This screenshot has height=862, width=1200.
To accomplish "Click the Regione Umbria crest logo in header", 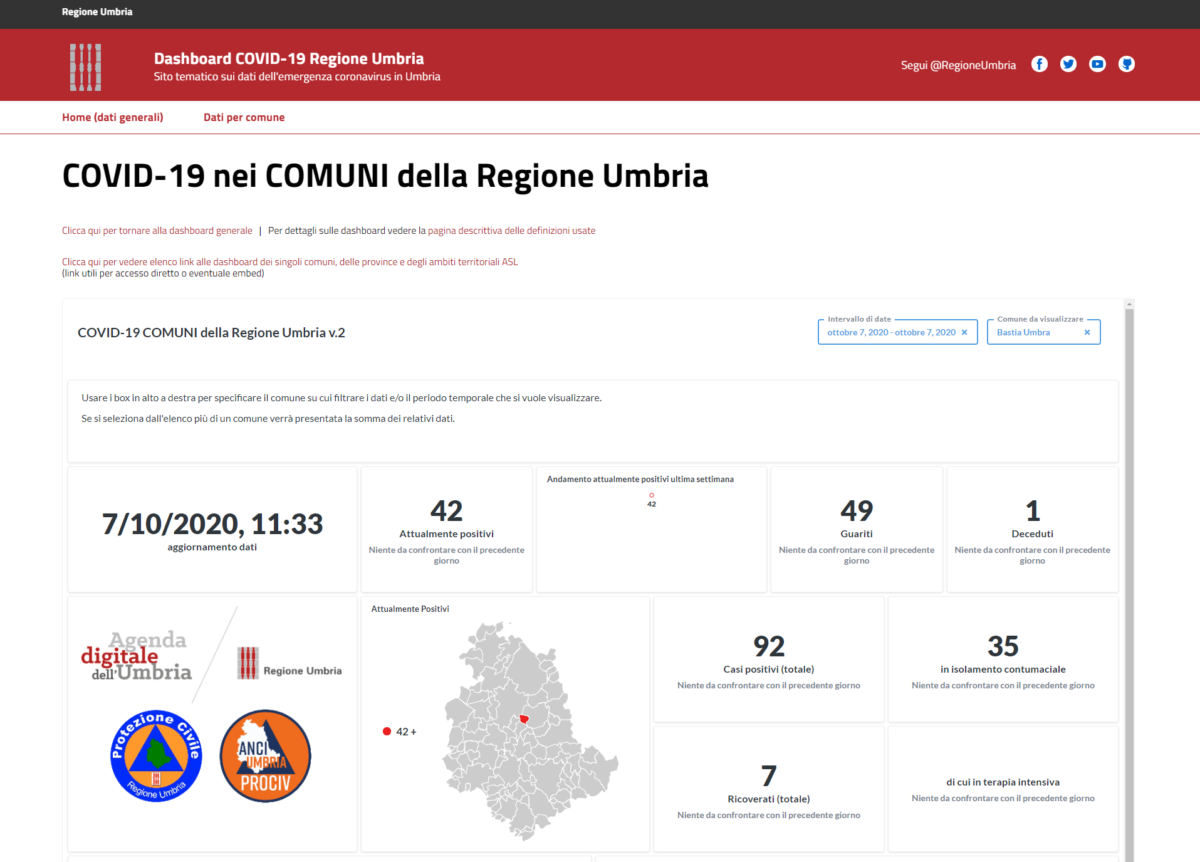I will click(x=86, y=67).
